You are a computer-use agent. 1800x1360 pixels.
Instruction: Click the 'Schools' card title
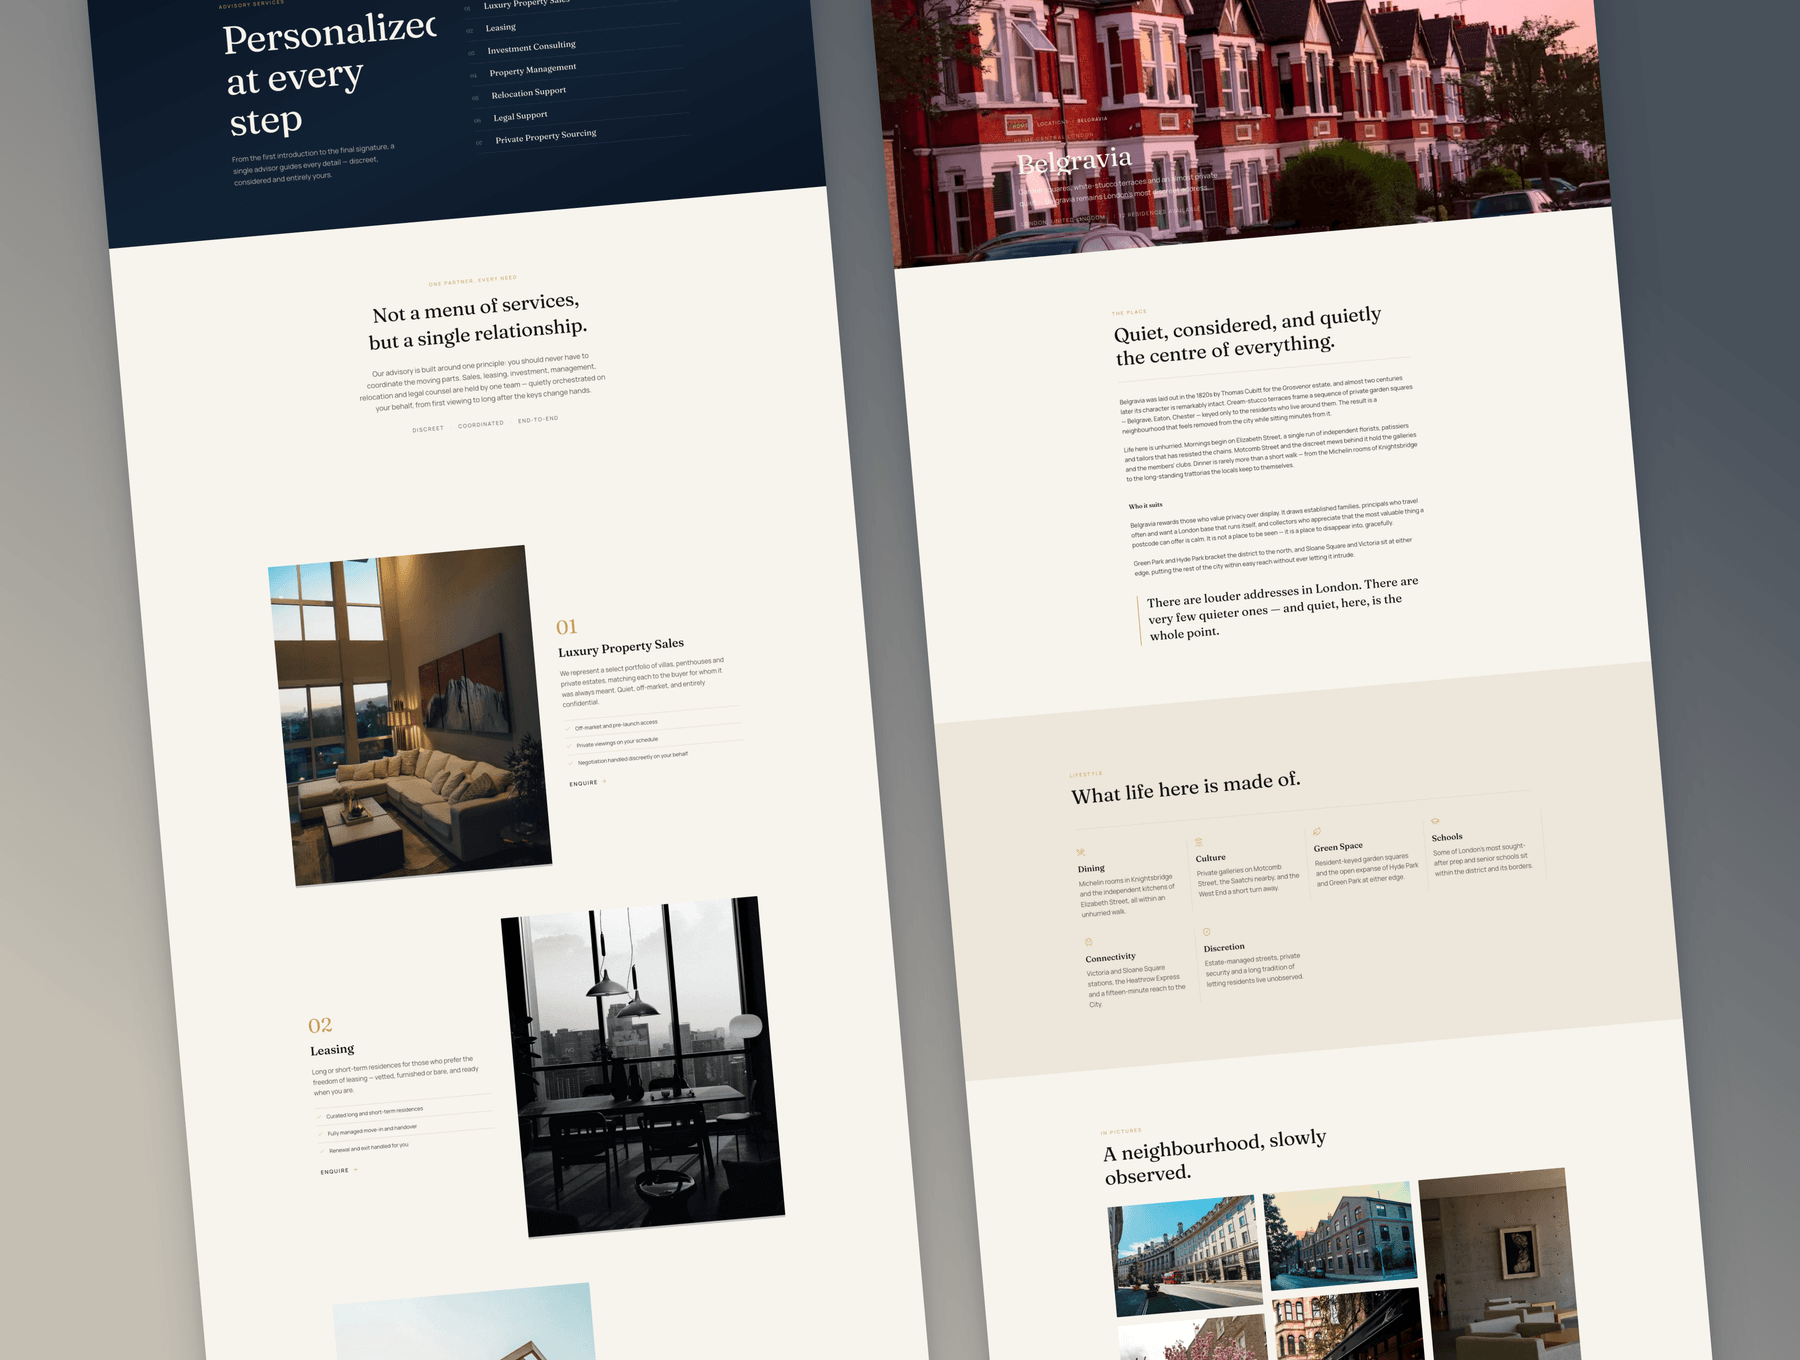1447,837
